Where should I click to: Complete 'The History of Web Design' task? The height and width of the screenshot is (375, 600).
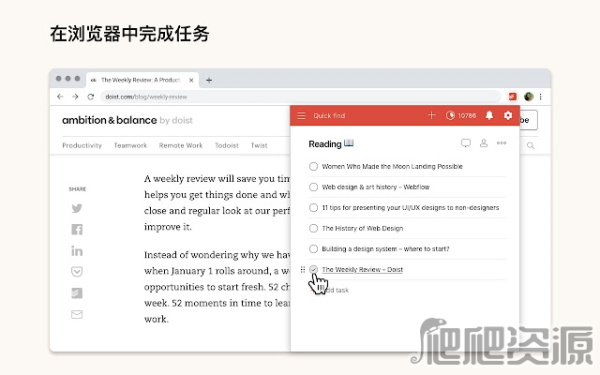tap(313, 228)
